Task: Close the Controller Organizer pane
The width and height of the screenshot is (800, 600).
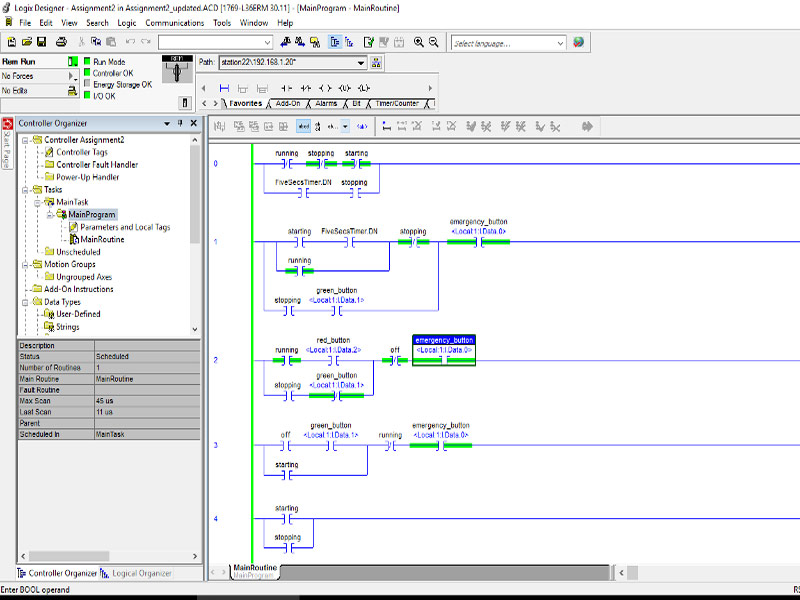Action: coord(193,123)
